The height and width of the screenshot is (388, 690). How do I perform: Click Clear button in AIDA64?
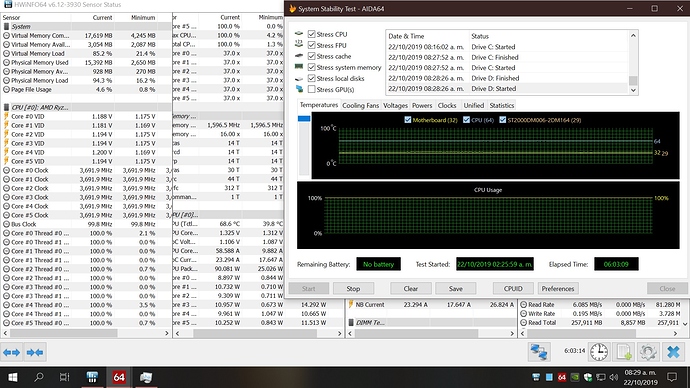coord(411,289)
